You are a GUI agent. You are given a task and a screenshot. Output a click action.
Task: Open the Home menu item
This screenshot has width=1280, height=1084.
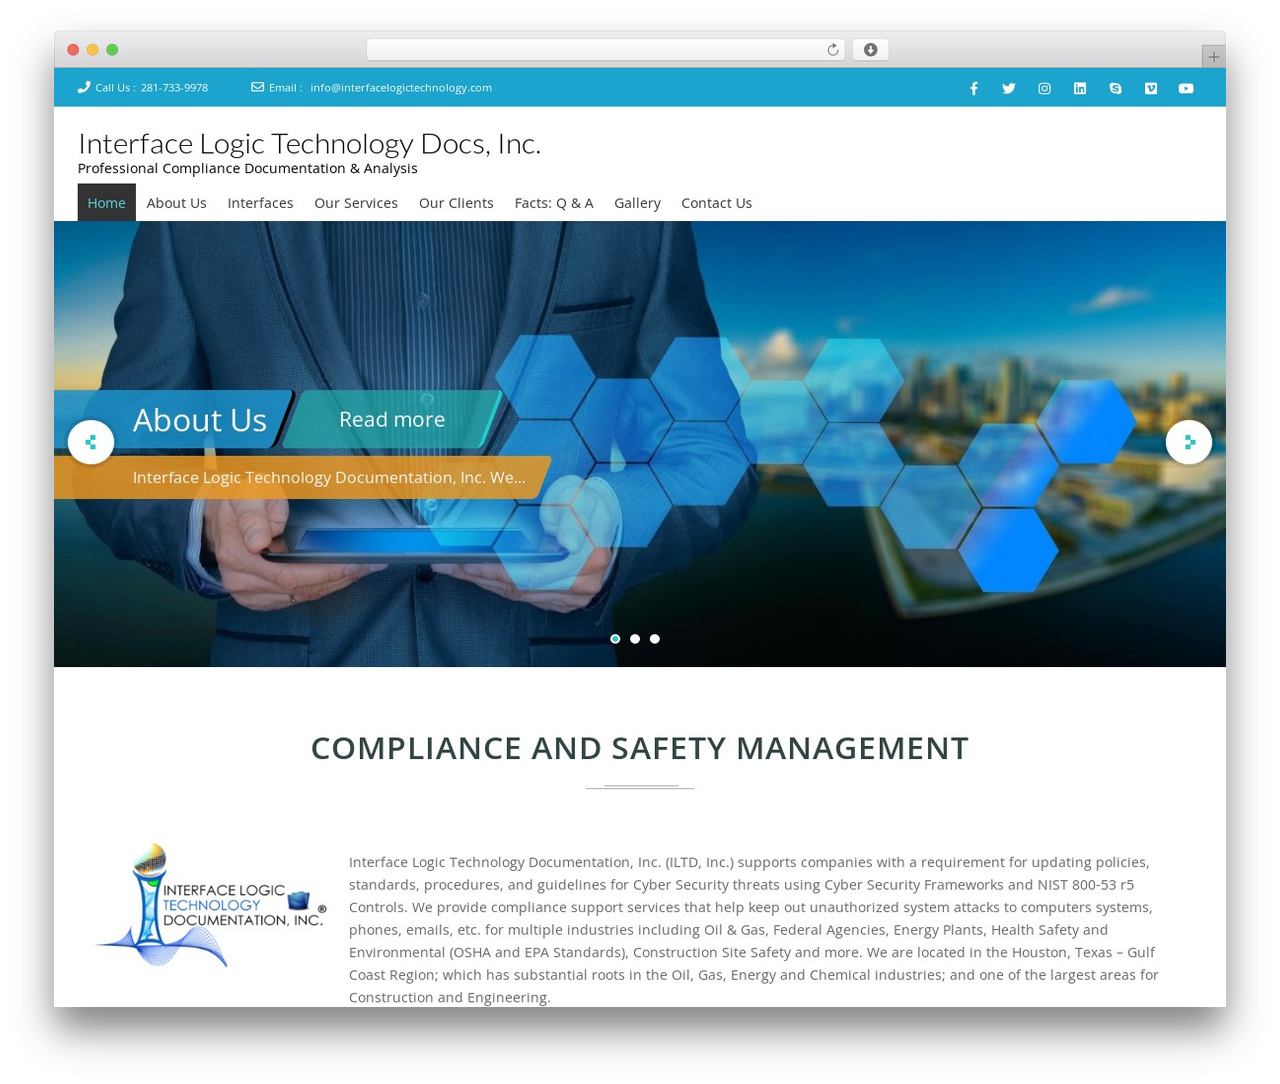click(x=107, y=203)
